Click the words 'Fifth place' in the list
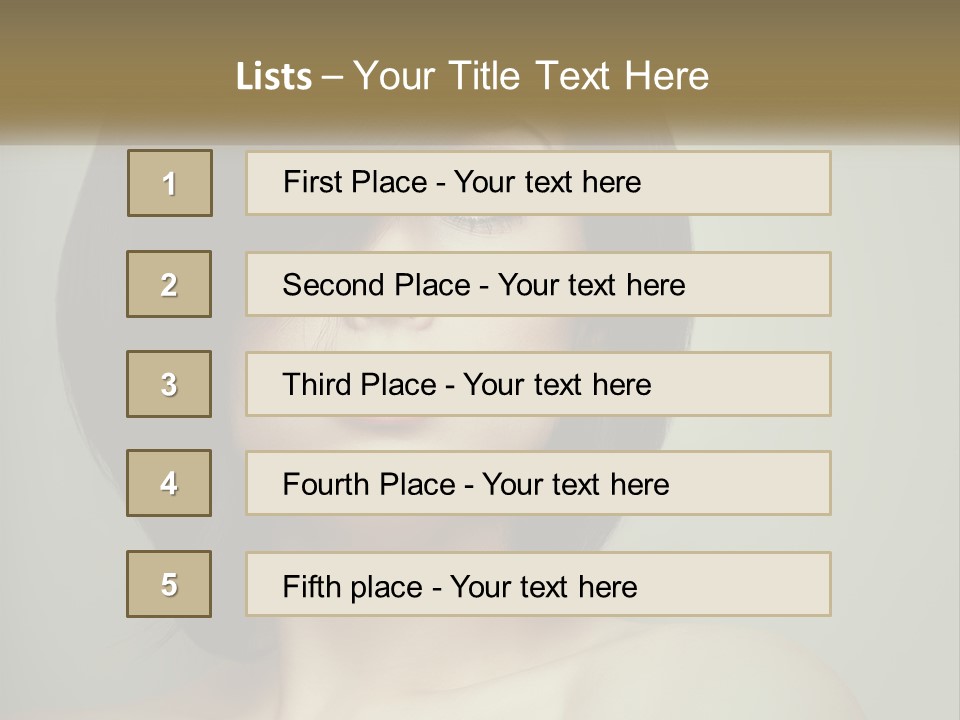Image resolution: width=960 pixels, height=720 pixels. pyautogui.click(x=353, y=587)
